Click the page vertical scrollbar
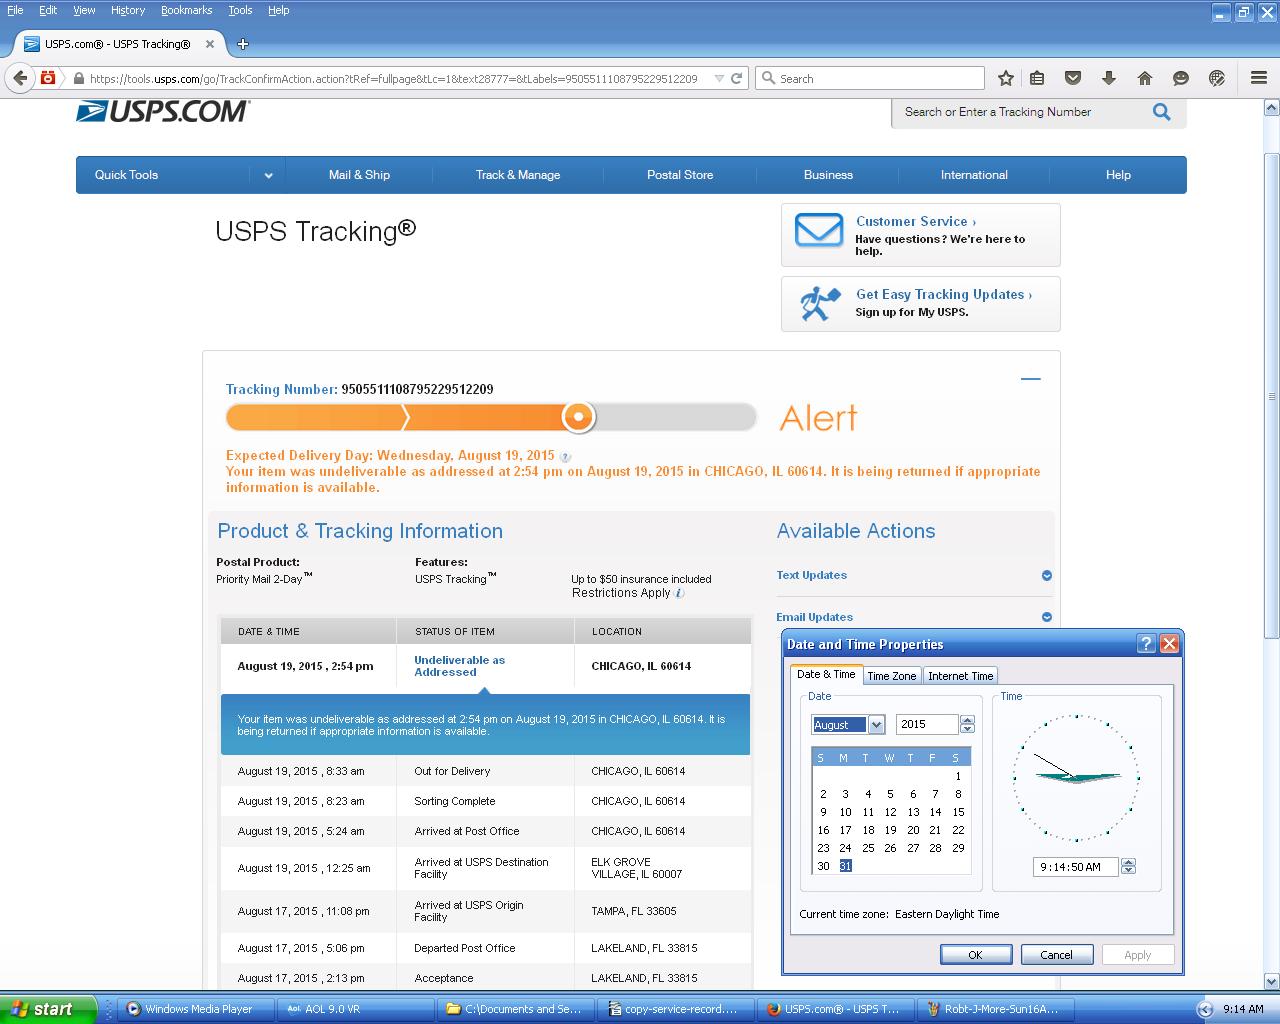 click(x=1271, y=395)
